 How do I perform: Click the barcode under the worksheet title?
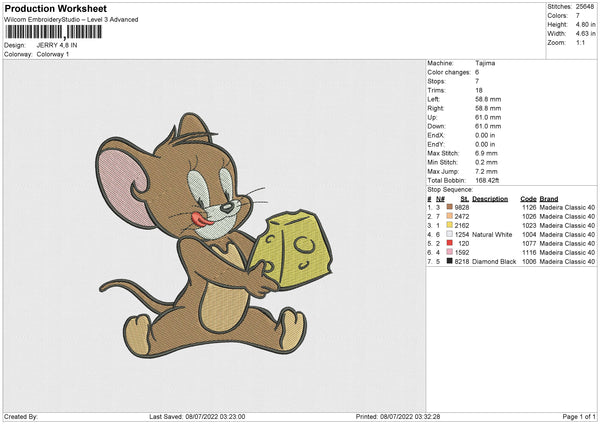(x=54, y=32)
